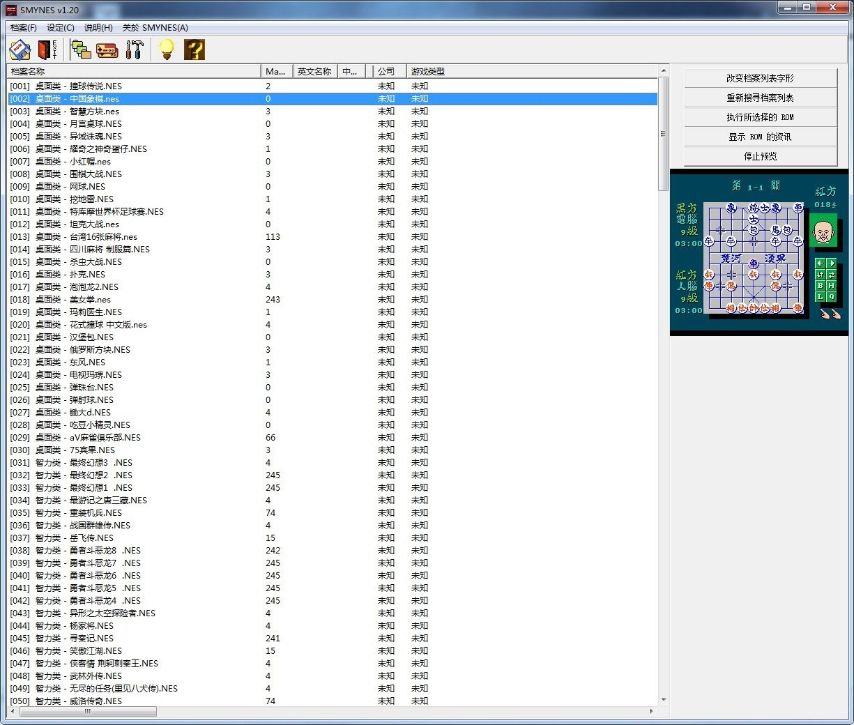Screen dimensions: 854x725
Task: Select row [019] 玛莉医生.NES
Action: tap(332, 312)
